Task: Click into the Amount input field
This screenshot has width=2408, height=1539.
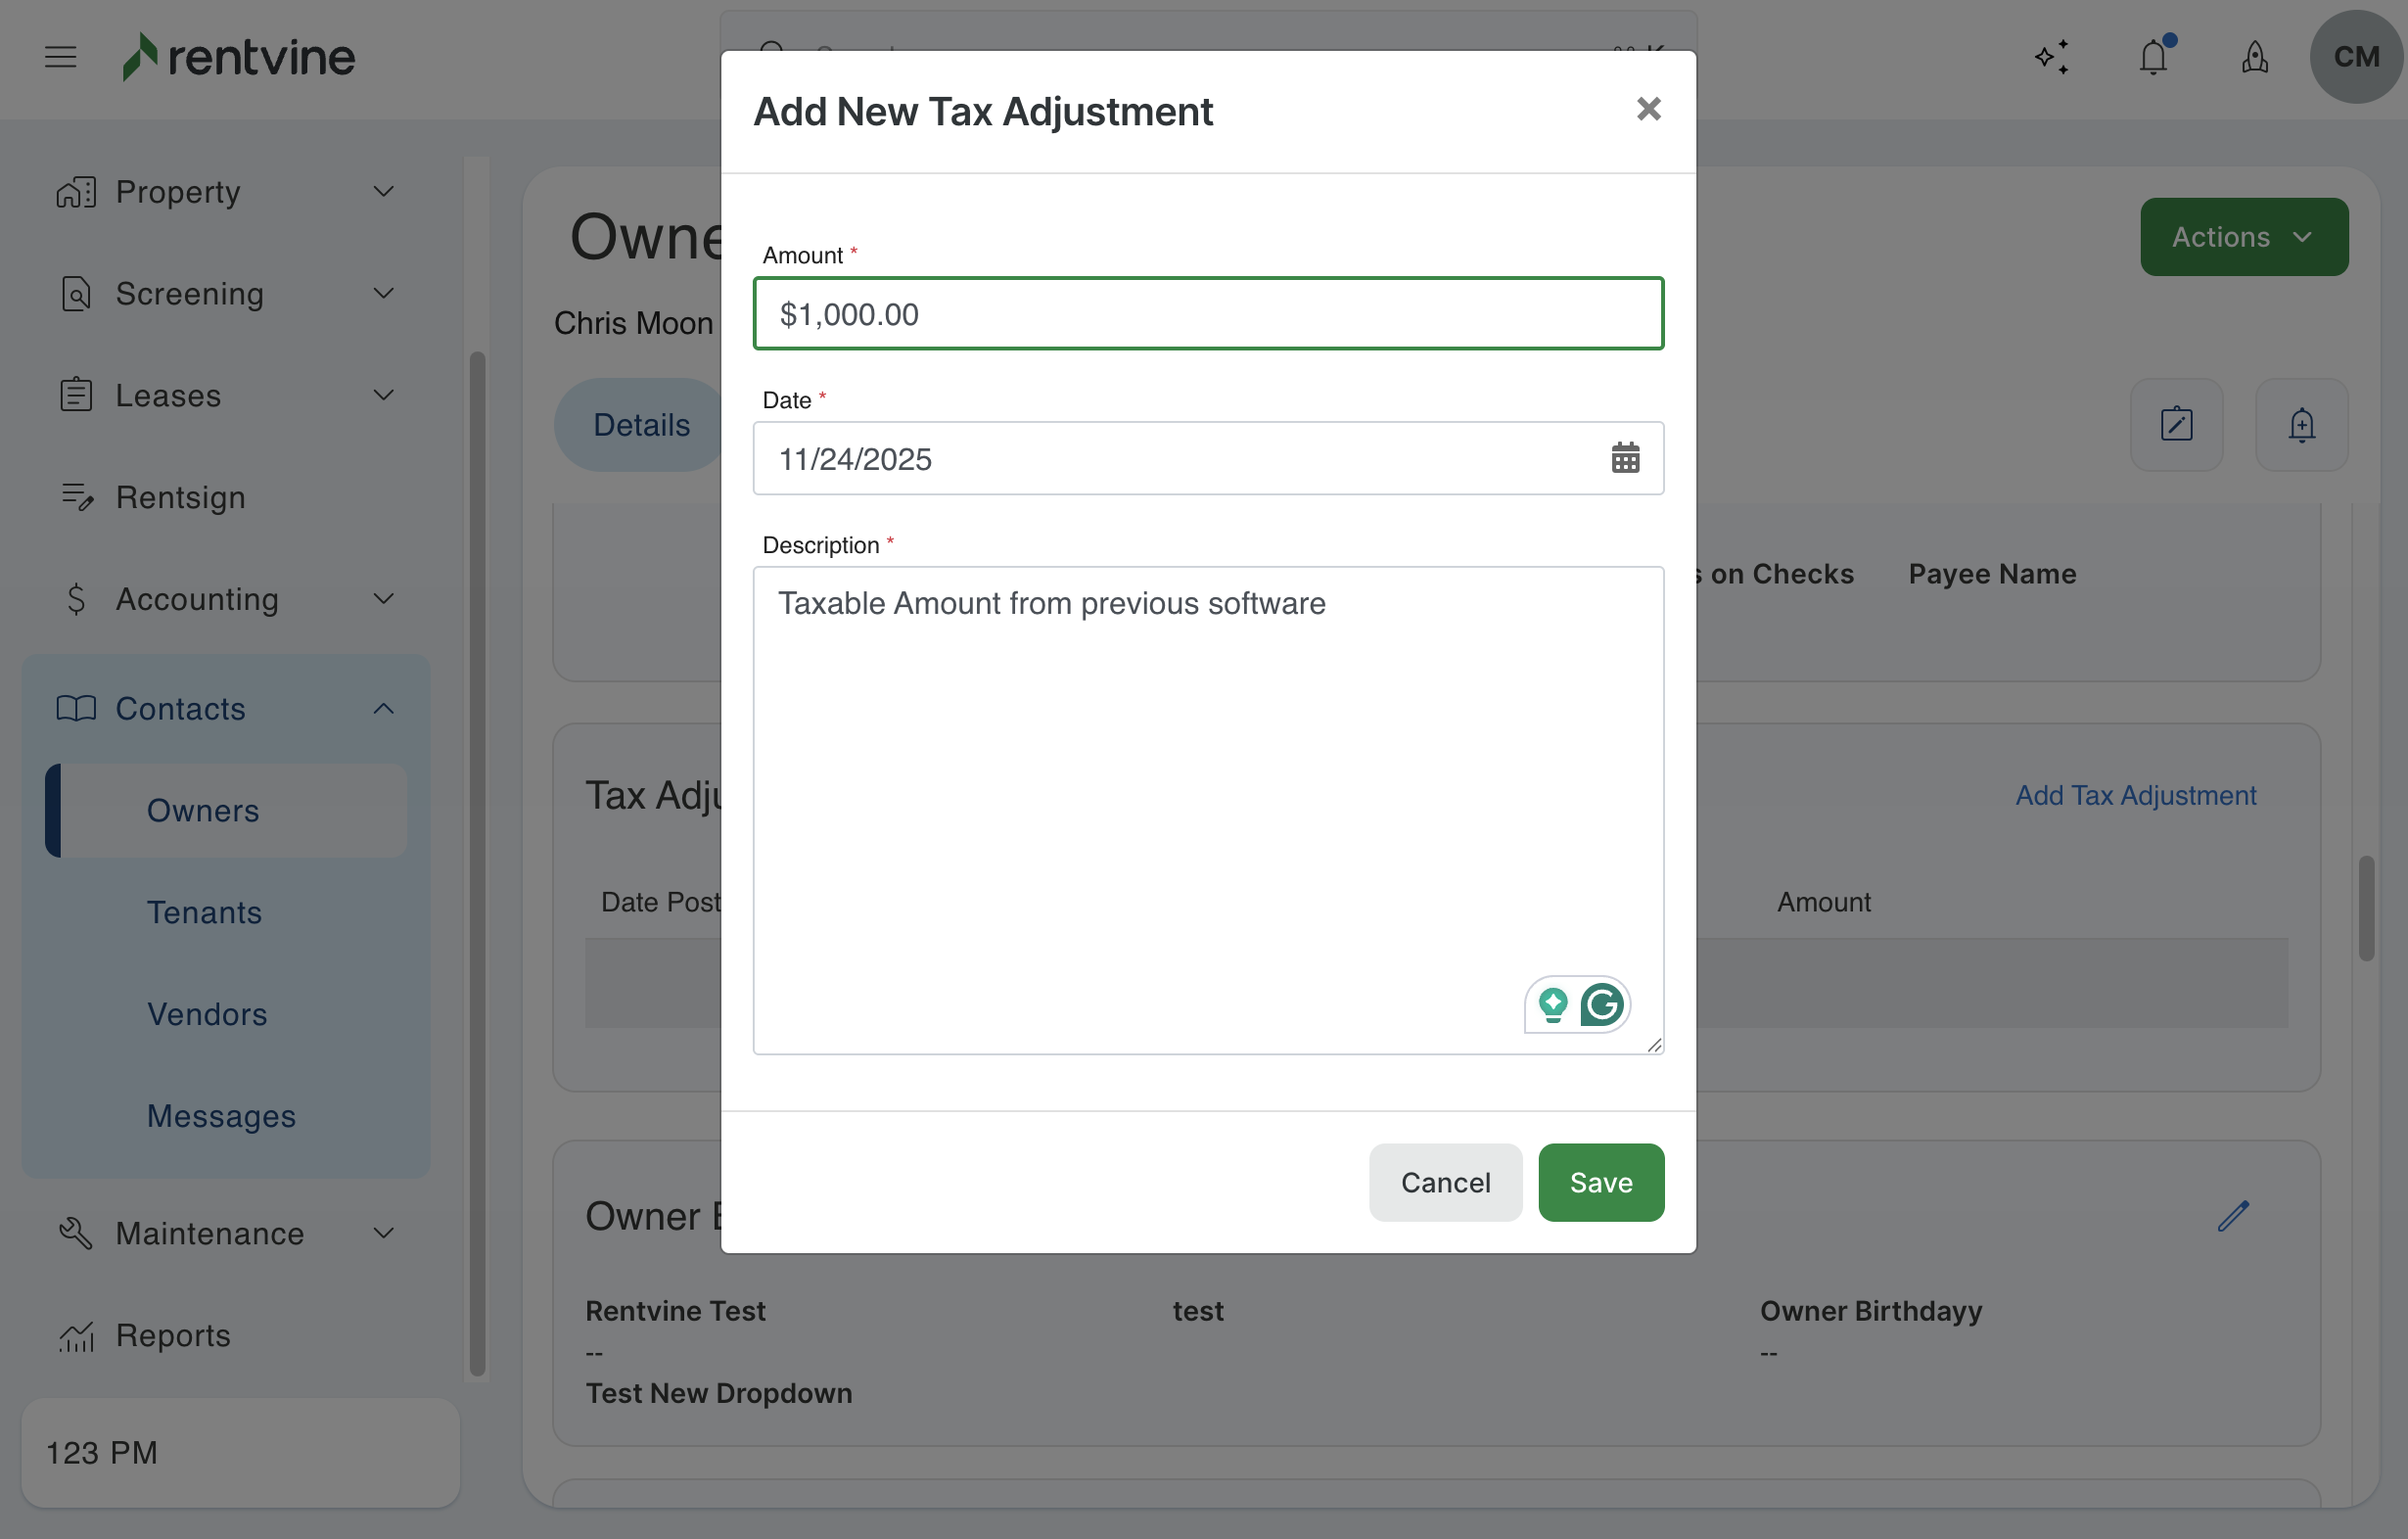Action: (x=1207, y=314)
